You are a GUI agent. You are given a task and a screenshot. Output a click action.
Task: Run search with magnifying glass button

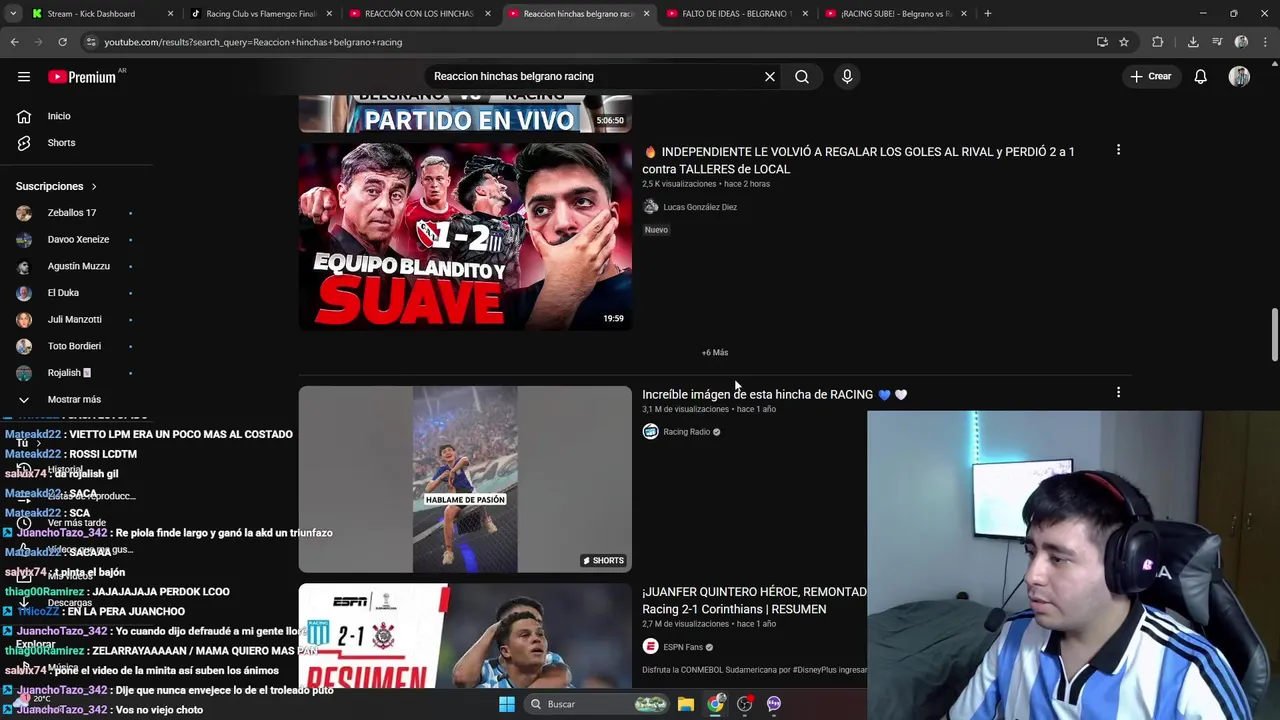click(x=802, y=76)
